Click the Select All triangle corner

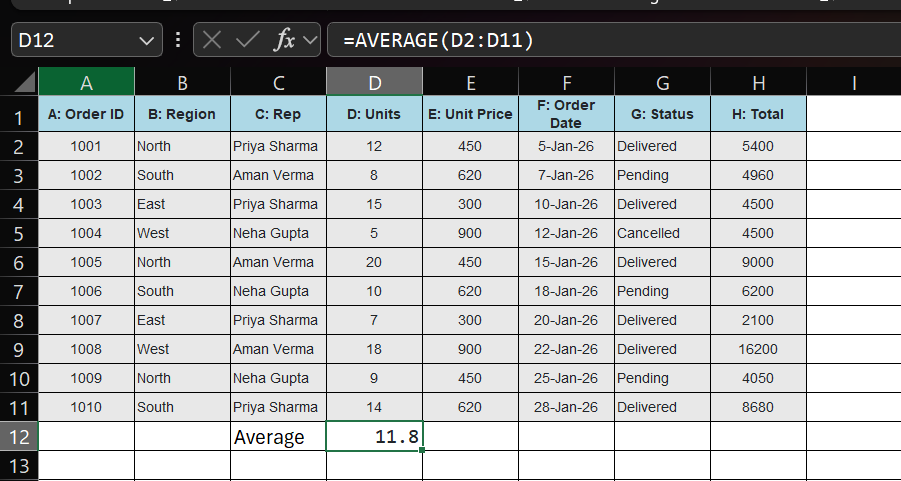pos(24,84)
